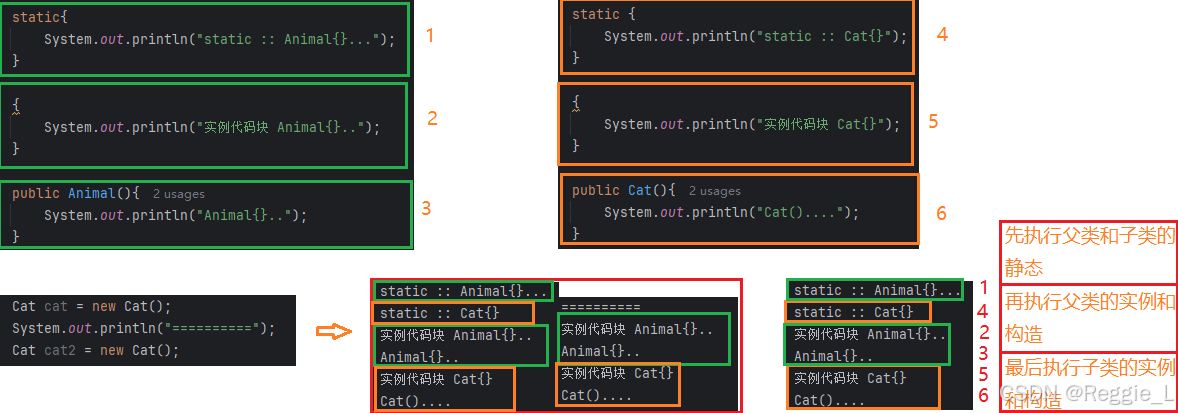Click the "static :: Cat{}" string in the println code
1178x413 pixels.
click(x=824, y=36)
